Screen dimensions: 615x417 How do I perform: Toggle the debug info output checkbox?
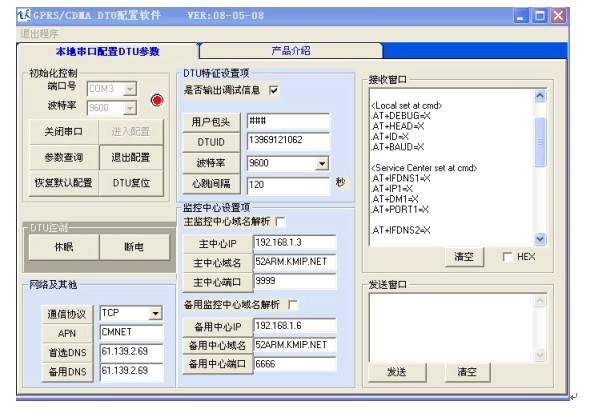[274, 91]
